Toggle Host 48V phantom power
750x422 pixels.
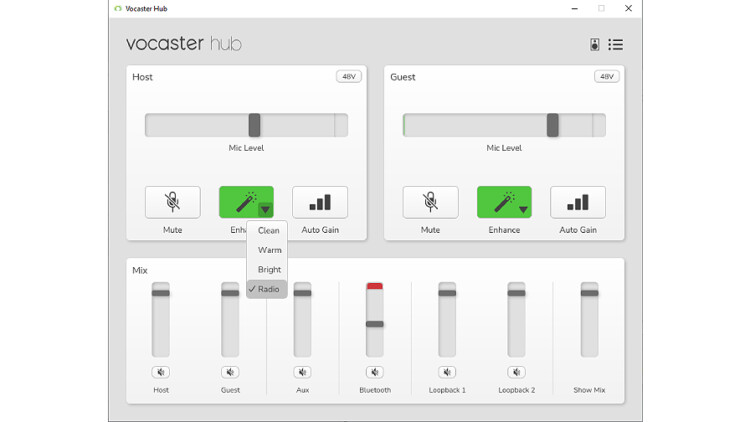(349, 77)
